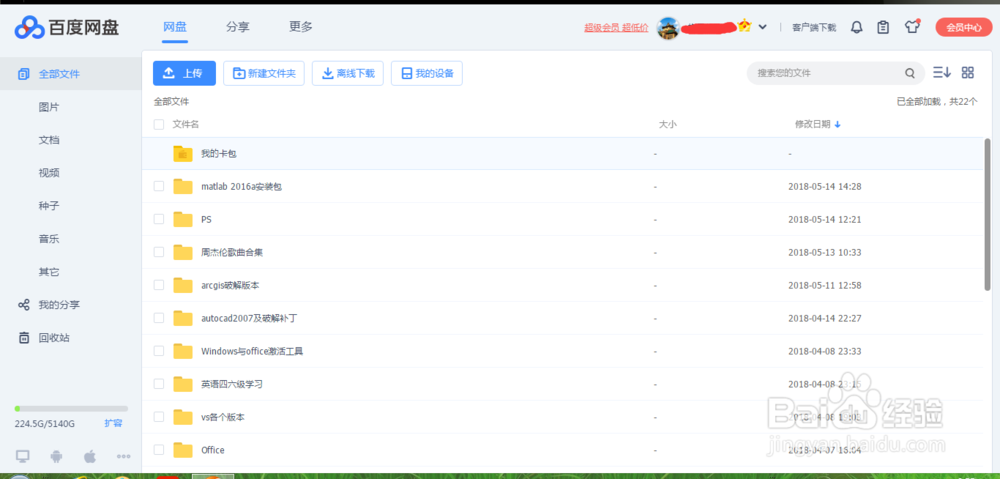Check the 英语四六级学习 checkbox

pyautogui.click(x=159, y=384)
